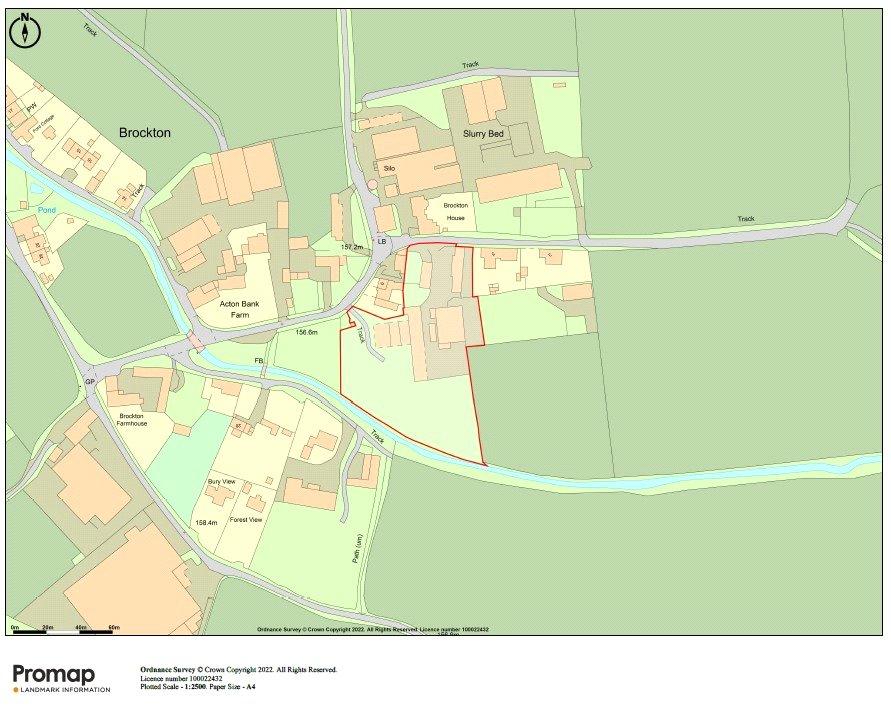This screenshot has width=891, height=707.
Task: Click the Forest View label
Action: pos(245,520)
